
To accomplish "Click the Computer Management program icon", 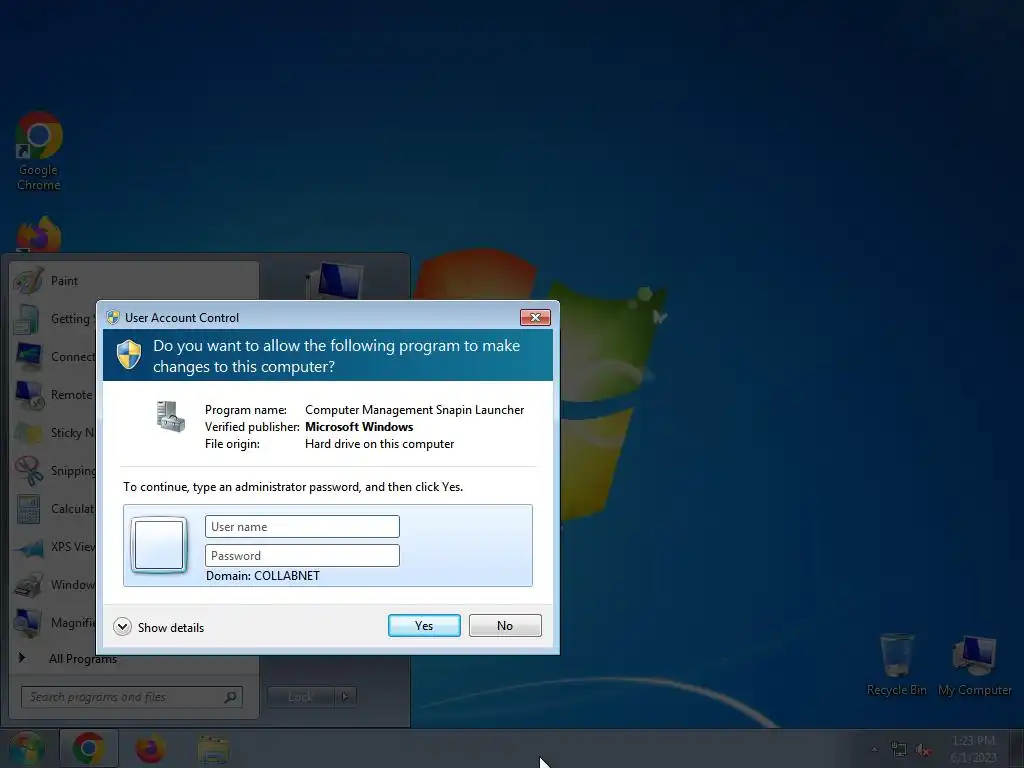I will point(170,416).
